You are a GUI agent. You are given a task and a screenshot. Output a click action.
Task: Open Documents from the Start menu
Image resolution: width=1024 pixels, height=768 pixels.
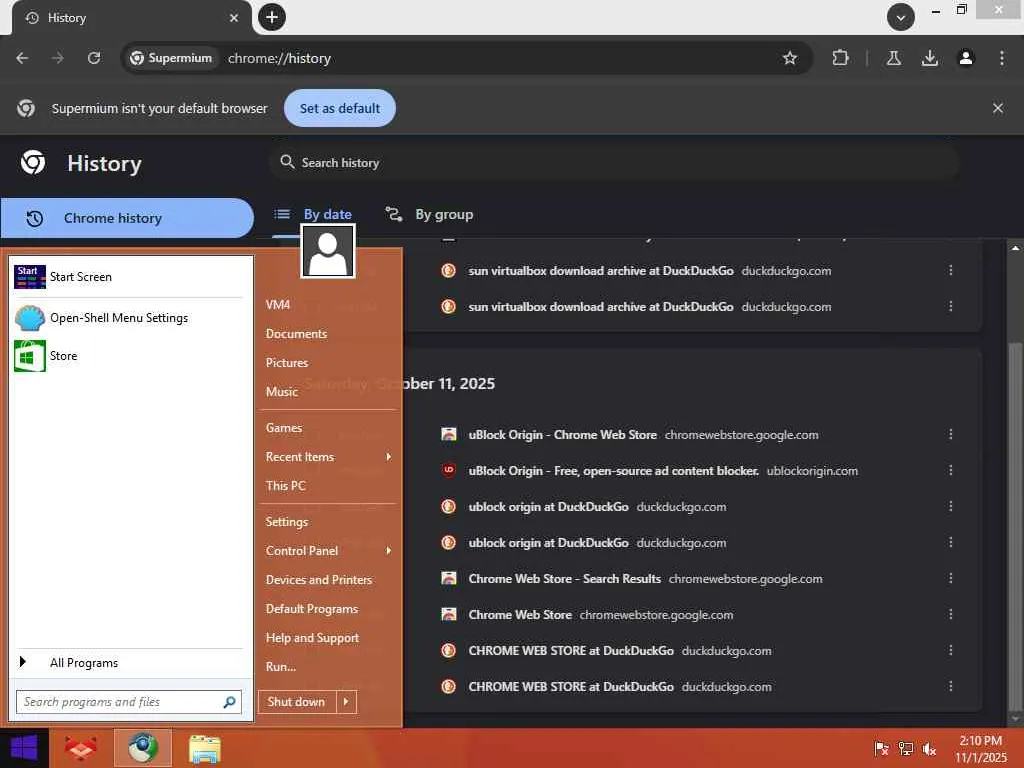tap(328, 334)
